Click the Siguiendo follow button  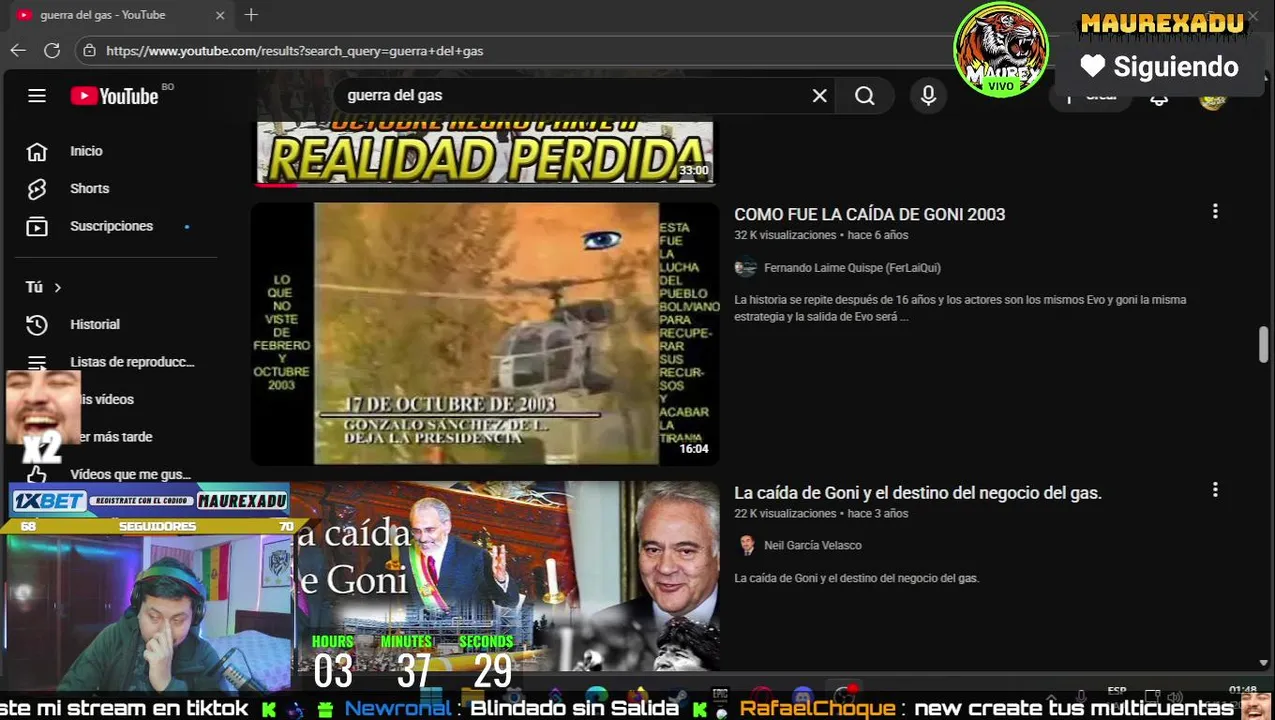[x=1160, y=67]
